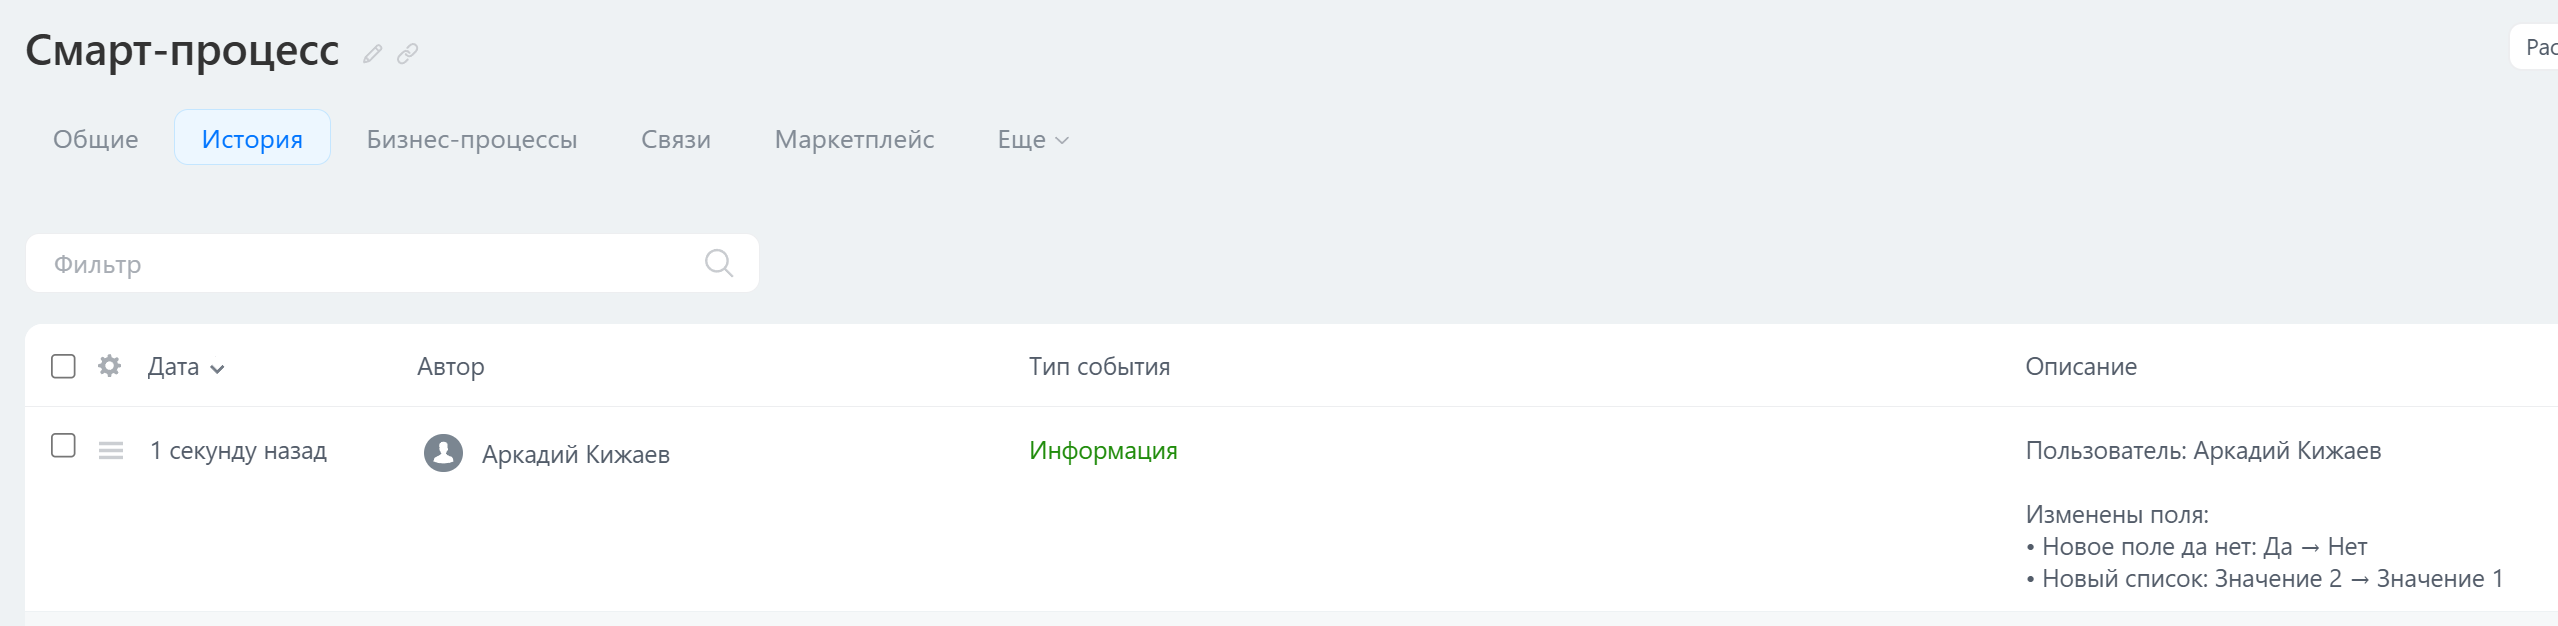Go to the Бизнес-процессы tab
This screenshot has width=2558, height=626.
472,139
